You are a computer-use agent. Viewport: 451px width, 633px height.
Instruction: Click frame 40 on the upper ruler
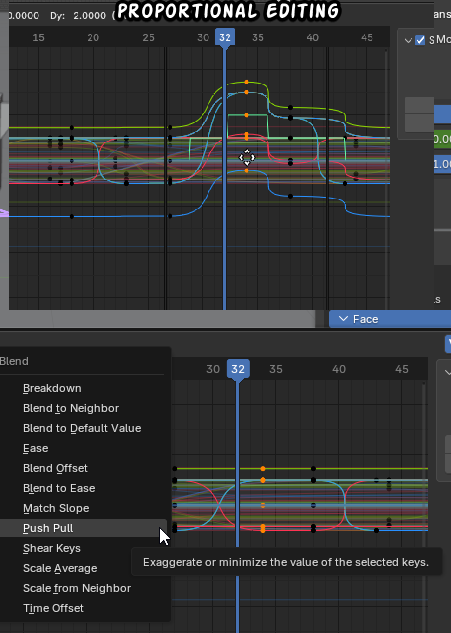point(313,38)
